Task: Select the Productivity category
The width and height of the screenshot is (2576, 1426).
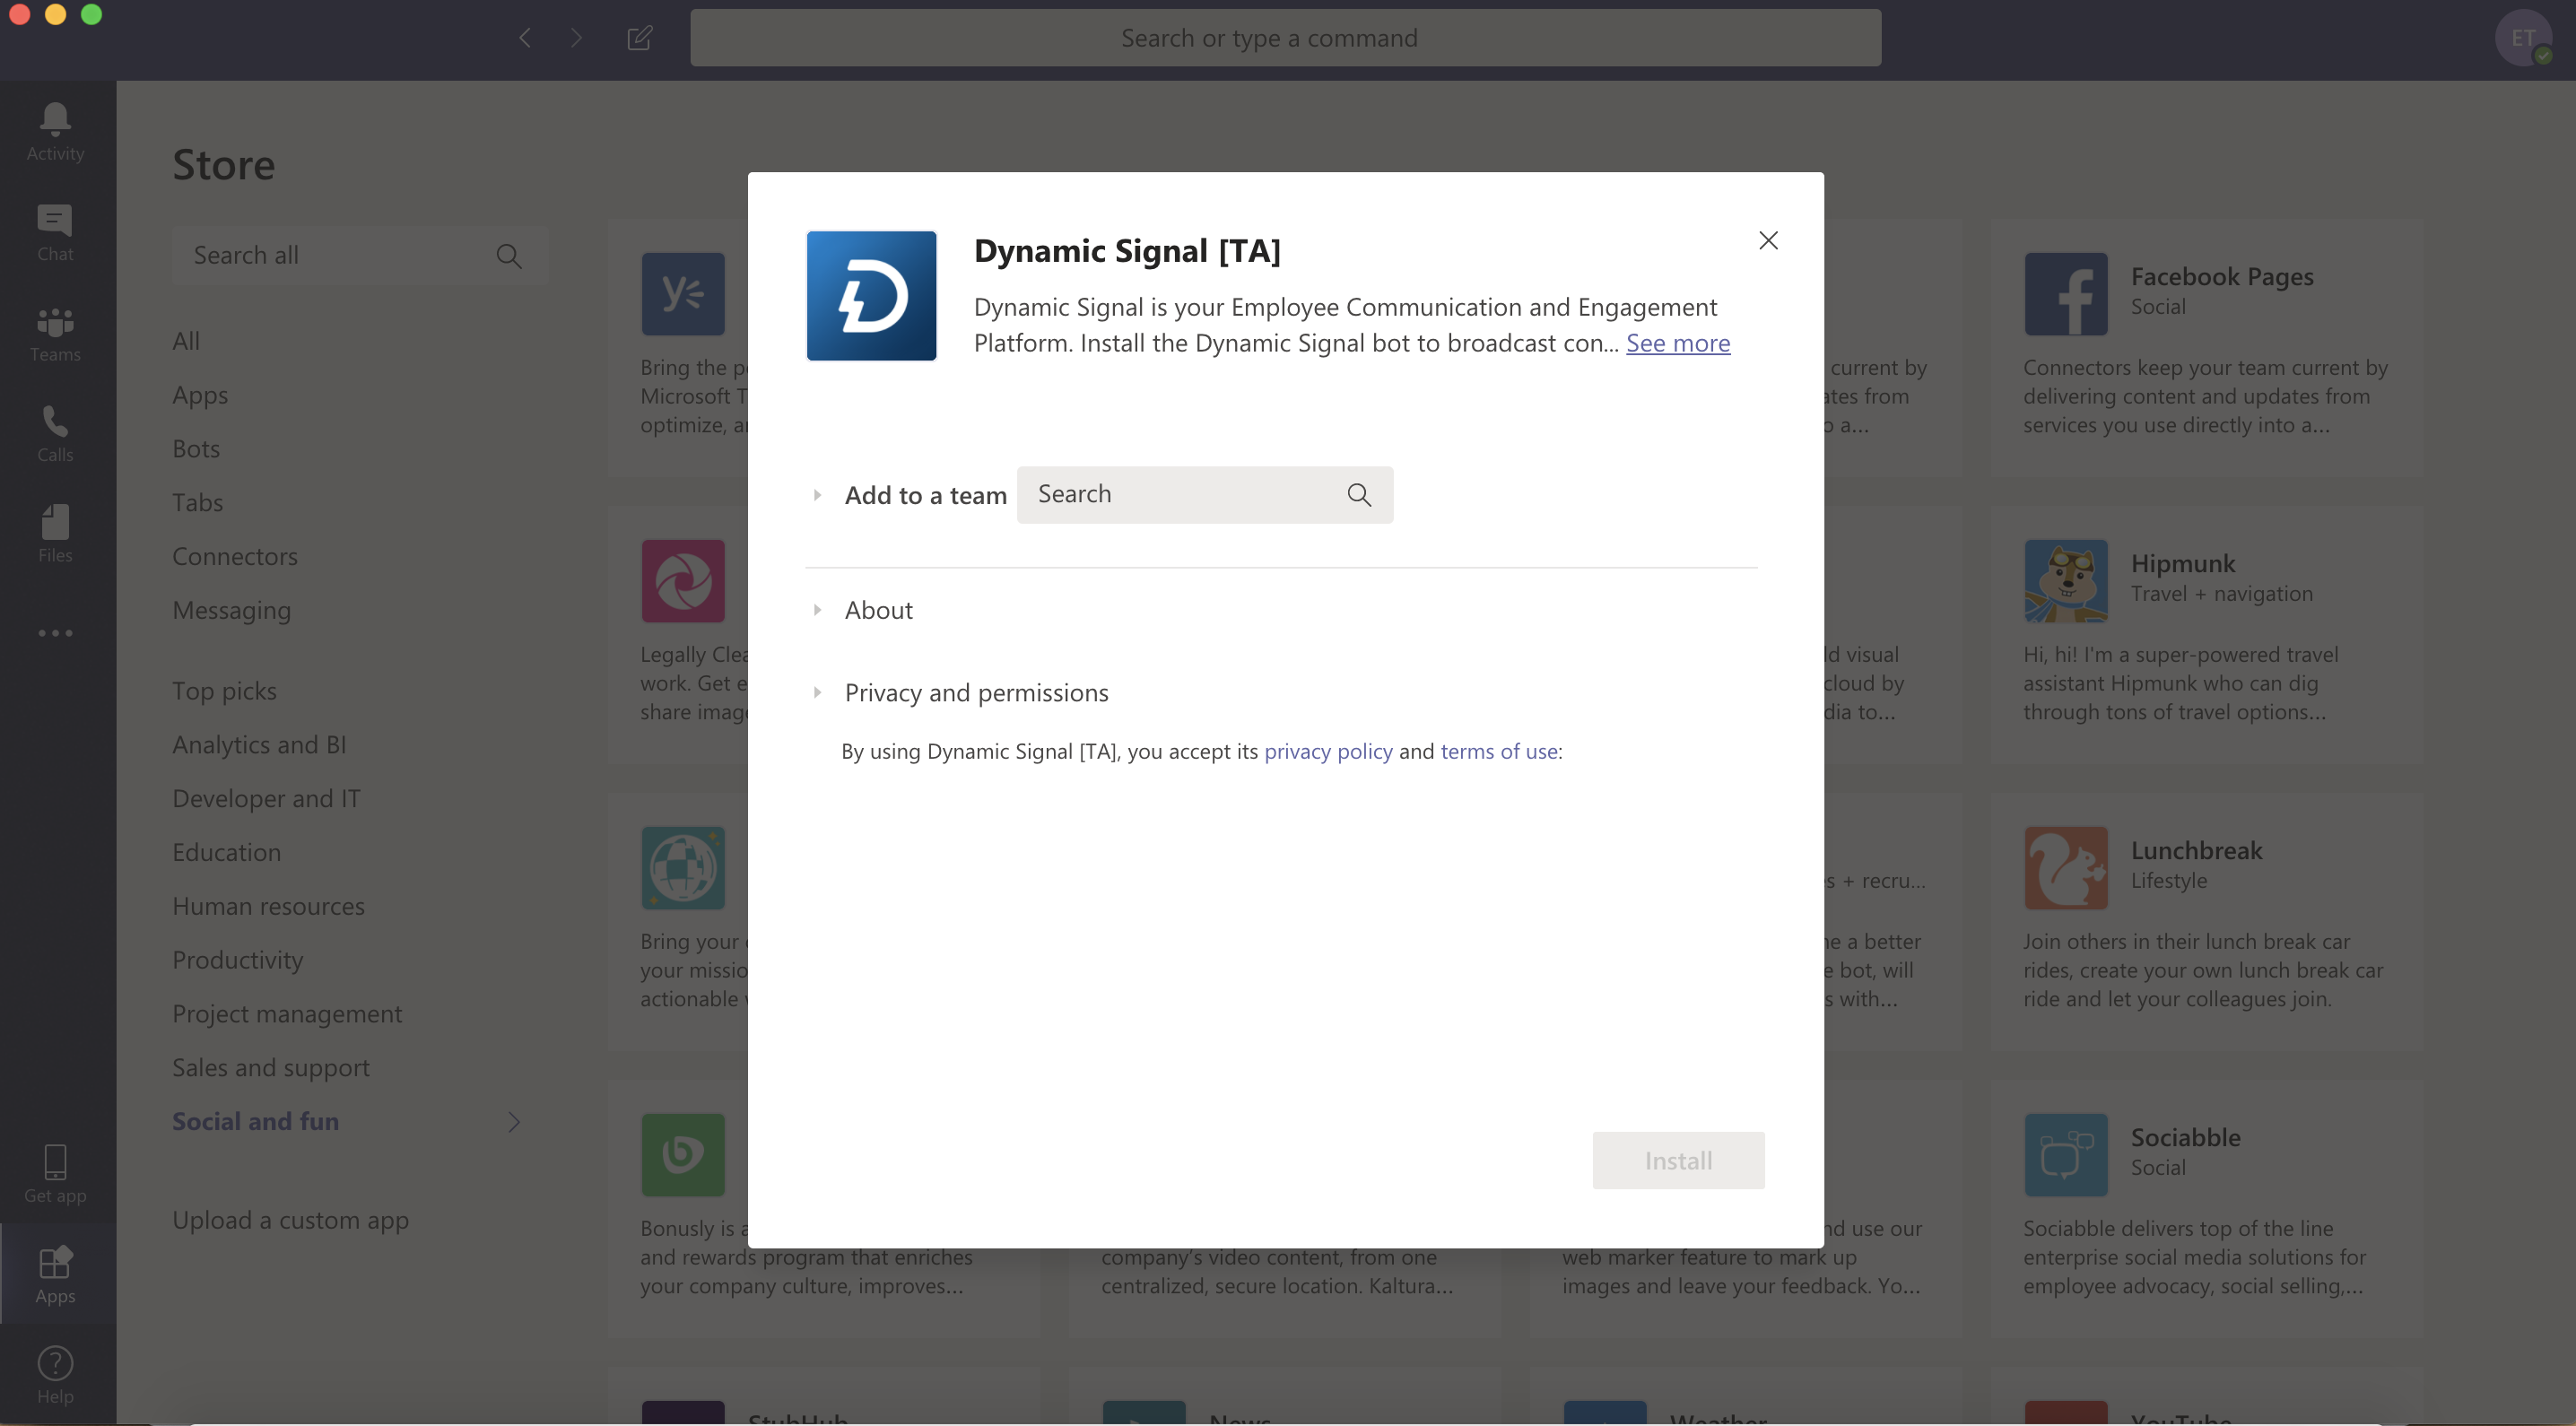Action: (x=238, y=961)
